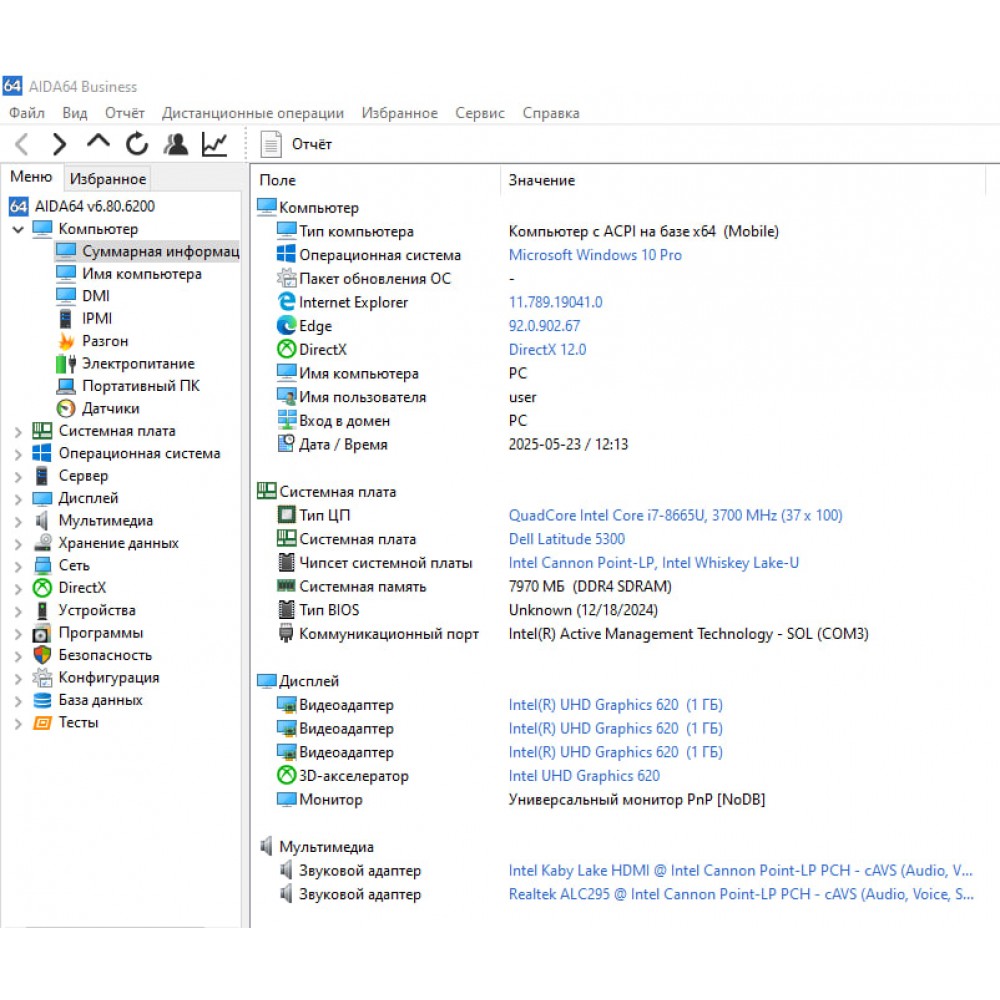Expand the Мультимедиа tree node
The image size is (1000, 1000).
tap(18, 521)
